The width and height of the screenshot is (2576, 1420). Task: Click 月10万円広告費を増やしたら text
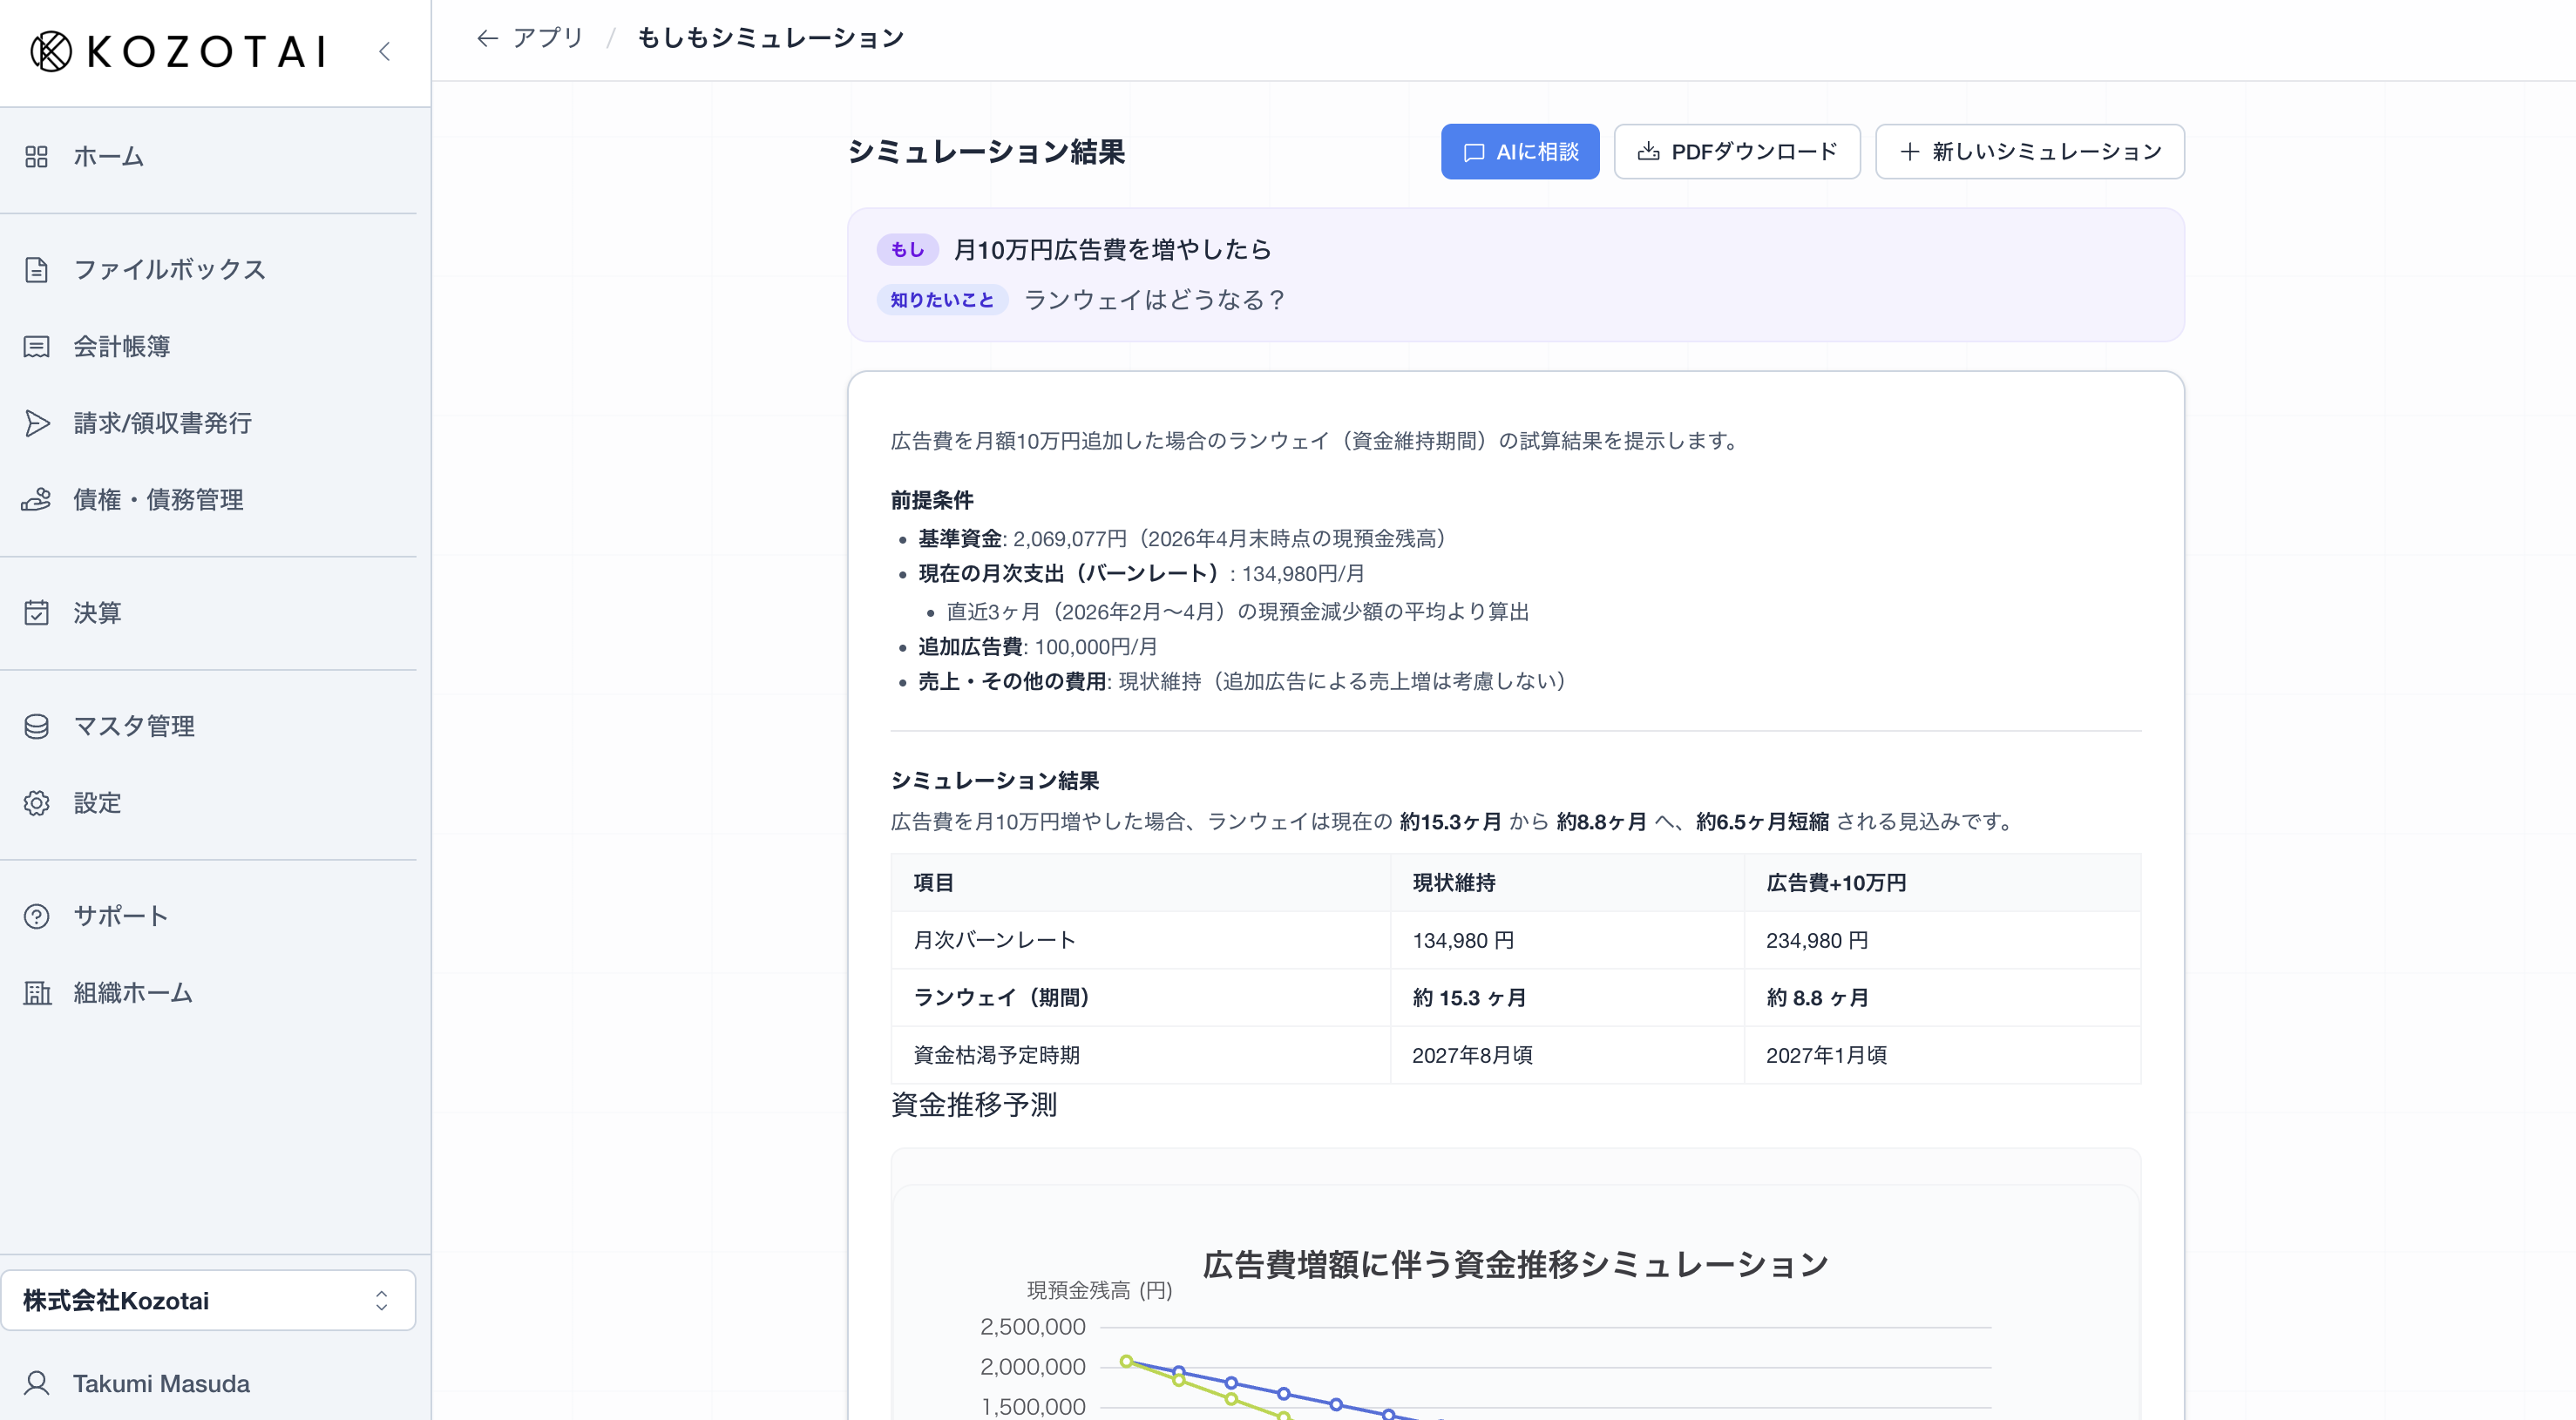(1112, 250)
